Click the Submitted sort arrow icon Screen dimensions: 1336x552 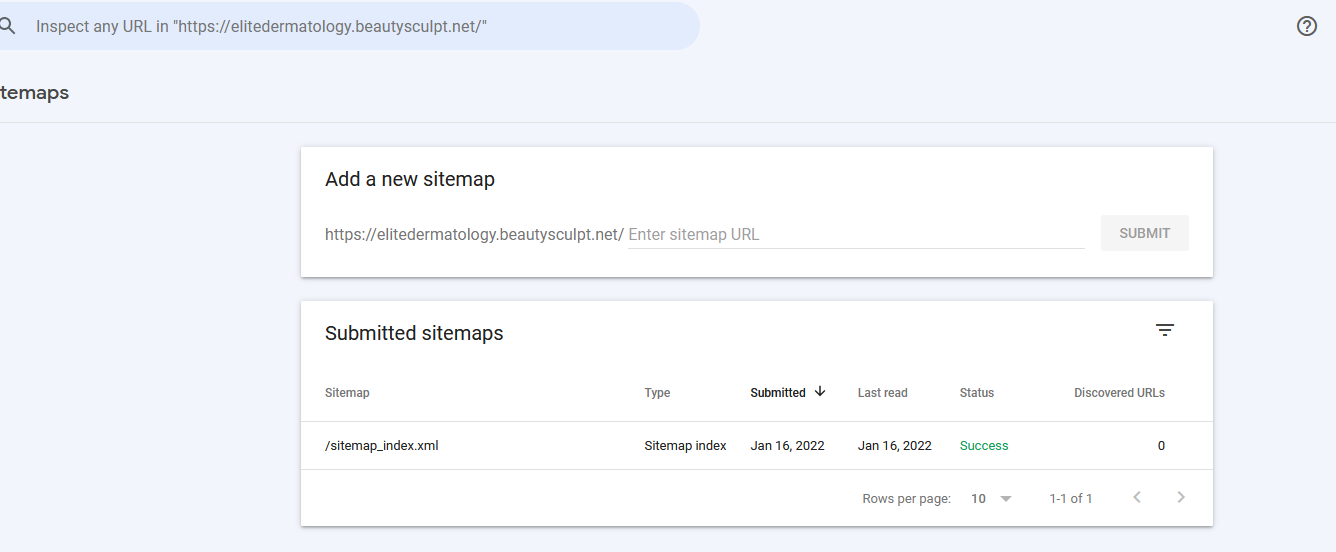click(820, 392)
